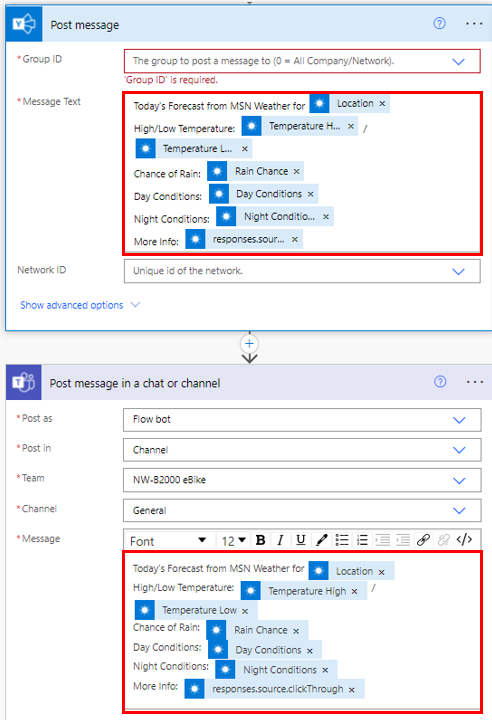Viewport: 492px width, 720px height.
Task: Expand the Group ID dropdown
Action: (458, 61)
